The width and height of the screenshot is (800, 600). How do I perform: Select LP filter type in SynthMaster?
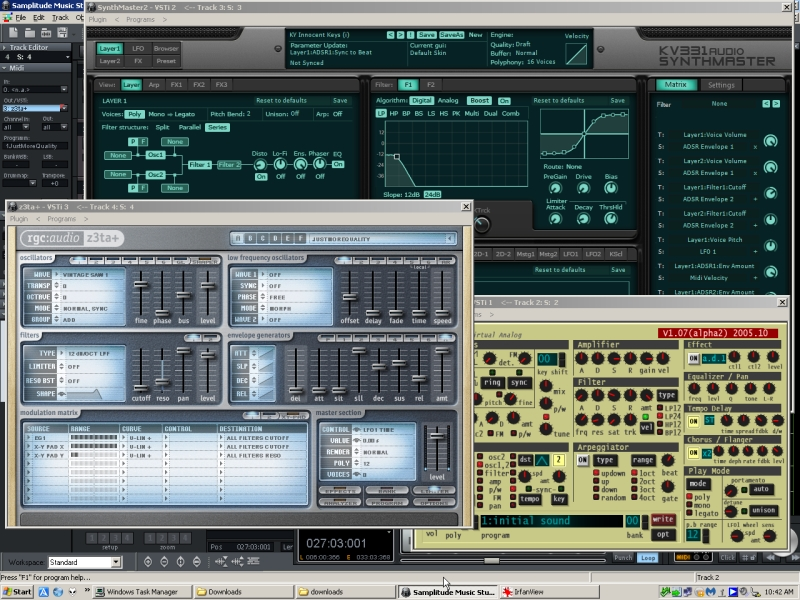381,113
